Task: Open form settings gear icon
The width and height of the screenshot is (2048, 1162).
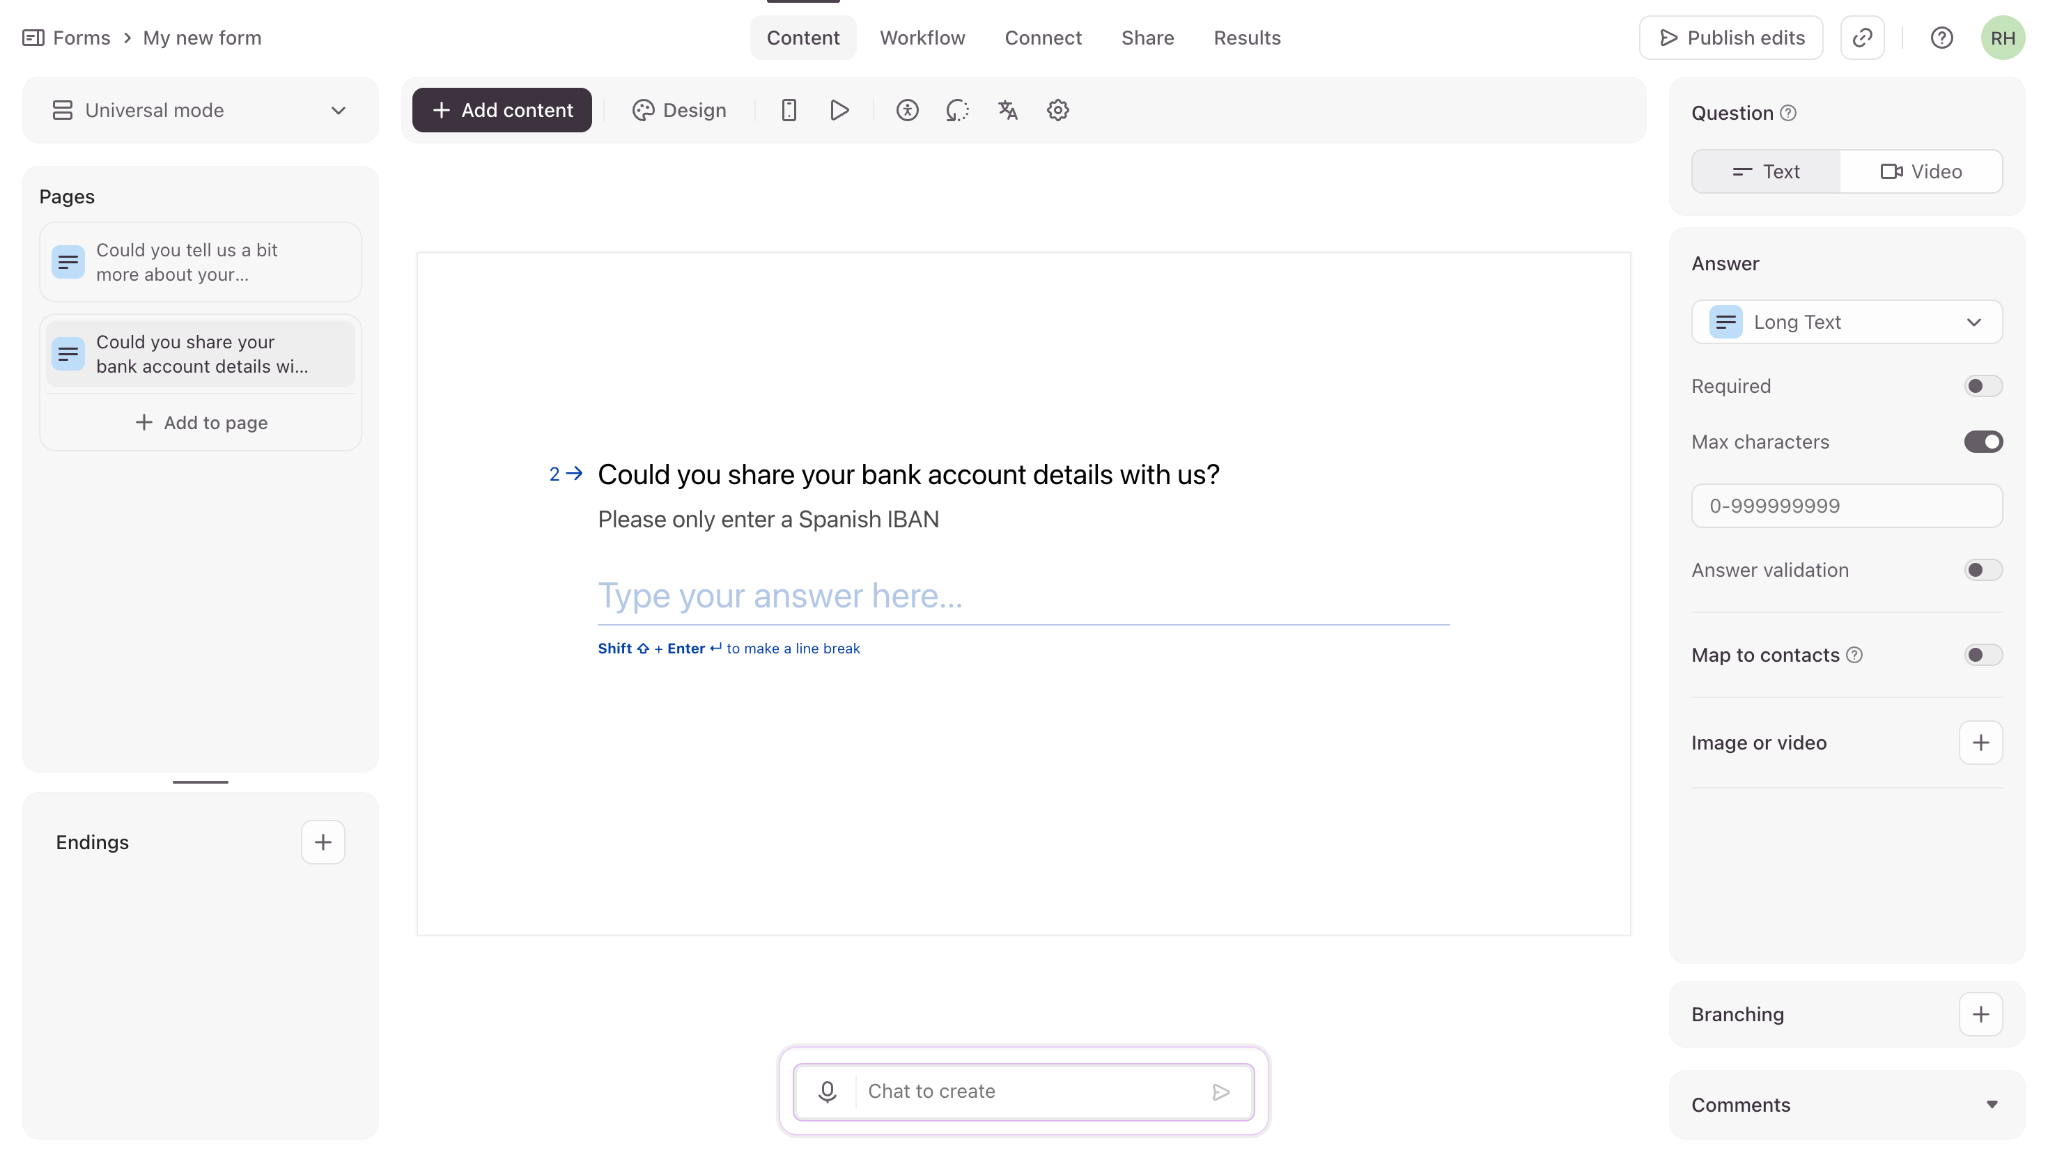Action: pos(1058,110)
